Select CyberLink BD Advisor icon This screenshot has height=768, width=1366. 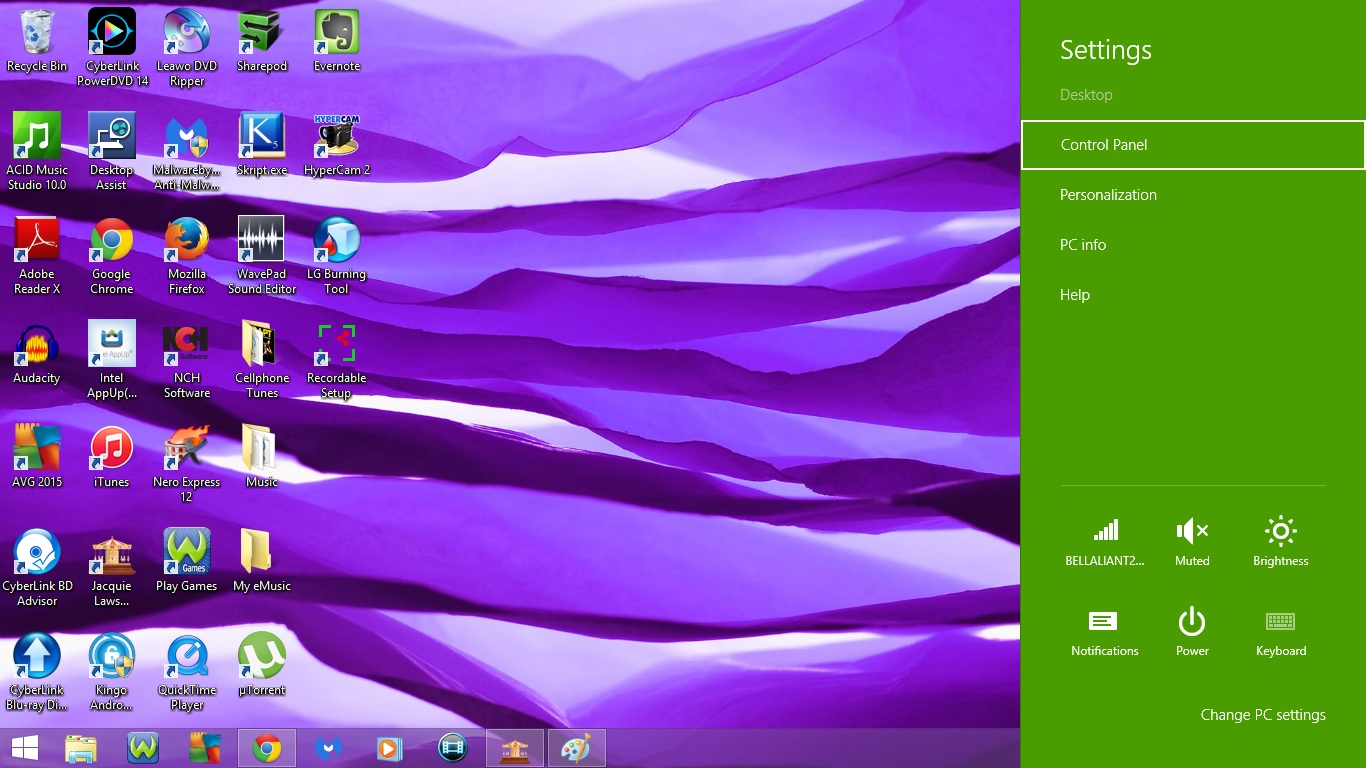click(x=37, y=567)
